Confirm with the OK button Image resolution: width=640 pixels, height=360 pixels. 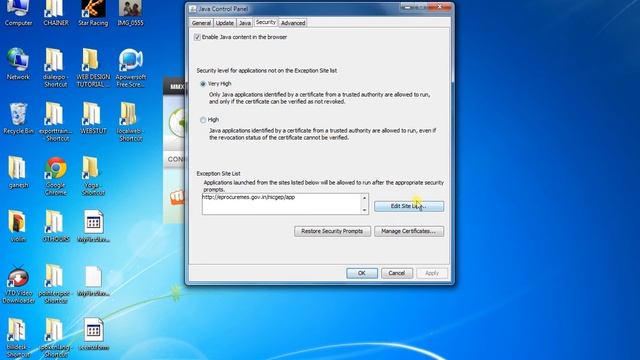coord(362,273)
